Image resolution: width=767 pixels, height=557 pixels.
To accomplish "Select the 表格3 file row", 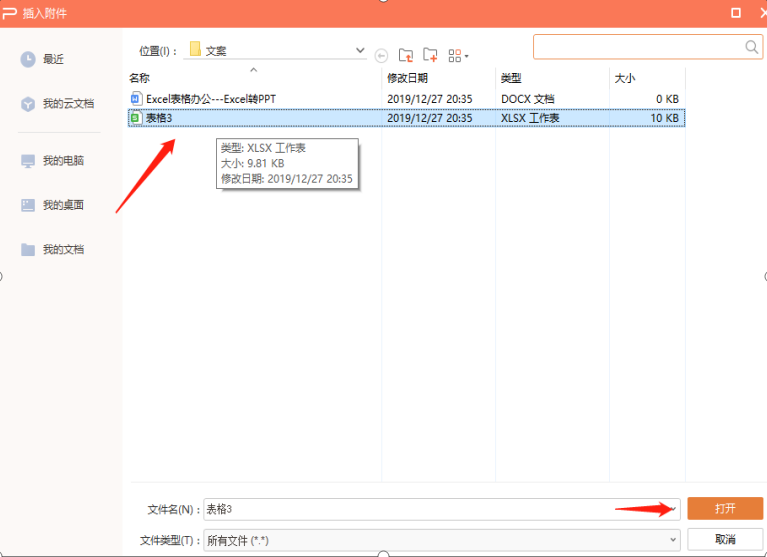I will (x=406, y=118).
